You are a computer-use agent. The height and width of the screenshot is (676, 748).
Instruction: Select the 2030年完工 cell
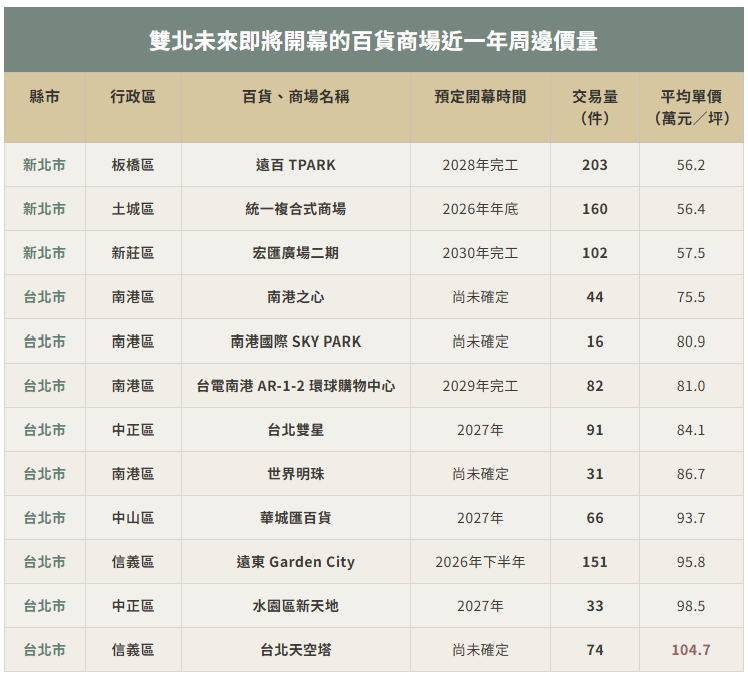480,253
